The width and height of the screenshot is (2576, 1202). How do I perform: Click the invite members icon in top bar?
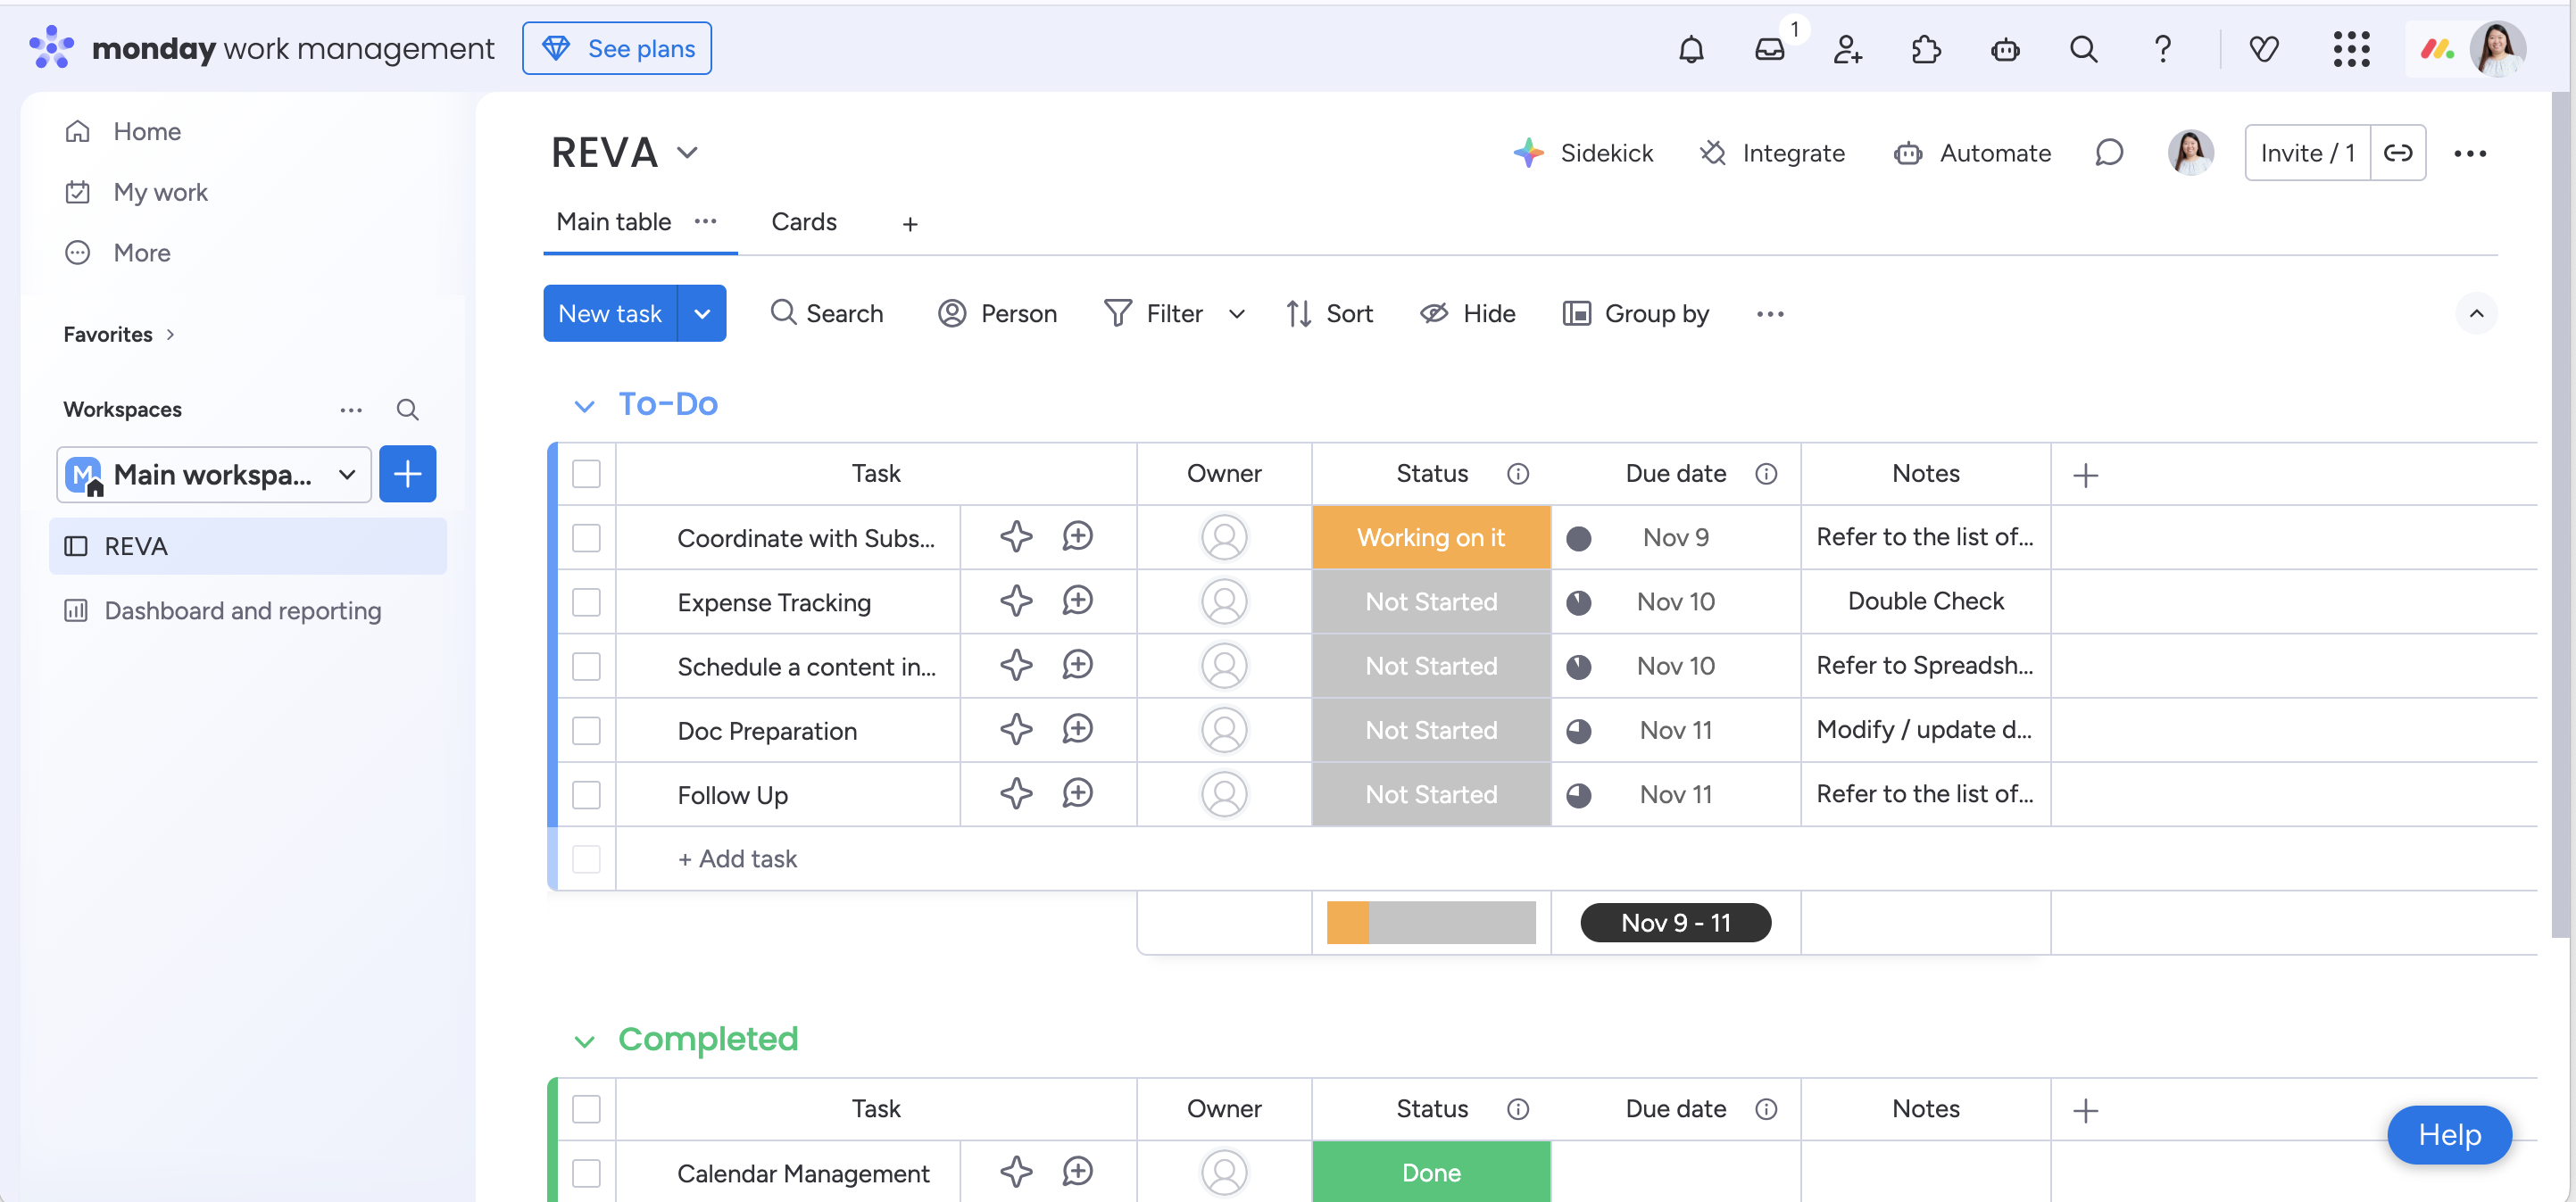tap(1847, 49)
